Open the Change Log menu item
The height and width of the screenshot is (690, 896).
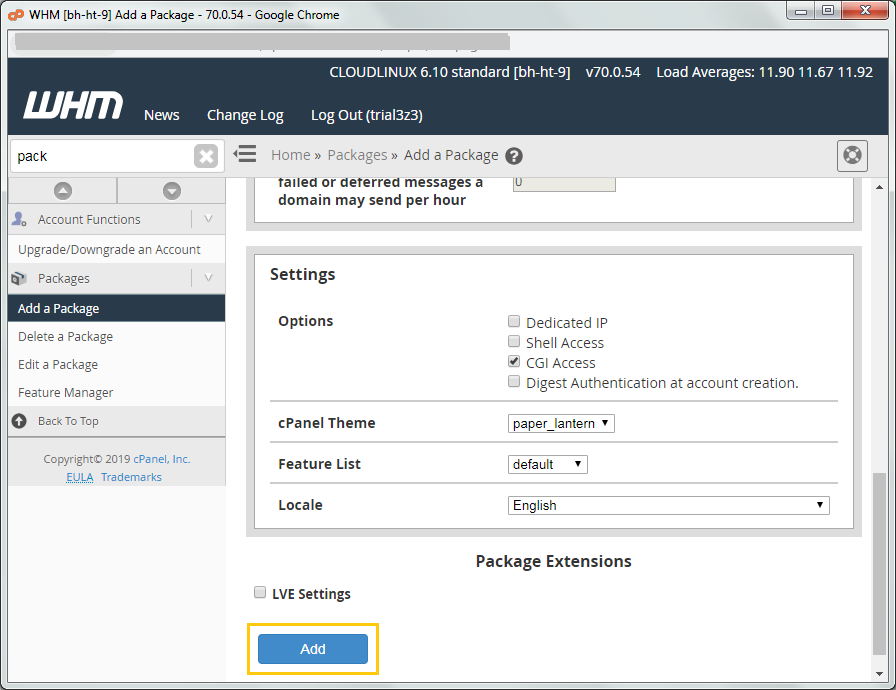(245, 115)
